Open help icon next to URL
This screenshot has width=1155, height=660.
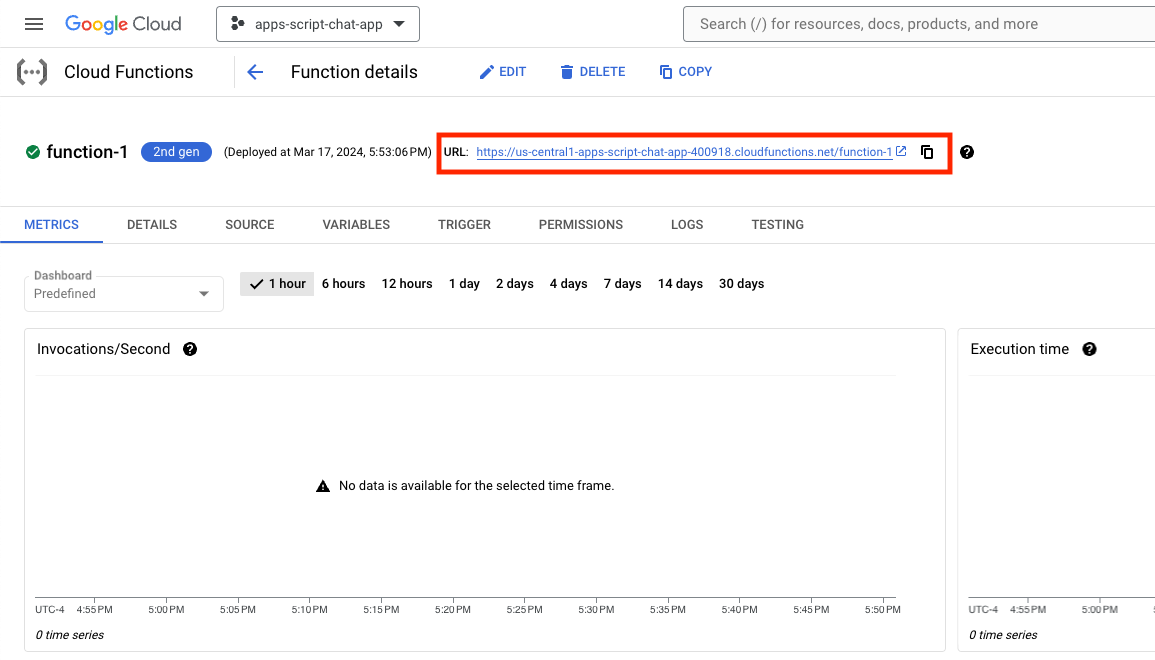click(x=966, y=152)
